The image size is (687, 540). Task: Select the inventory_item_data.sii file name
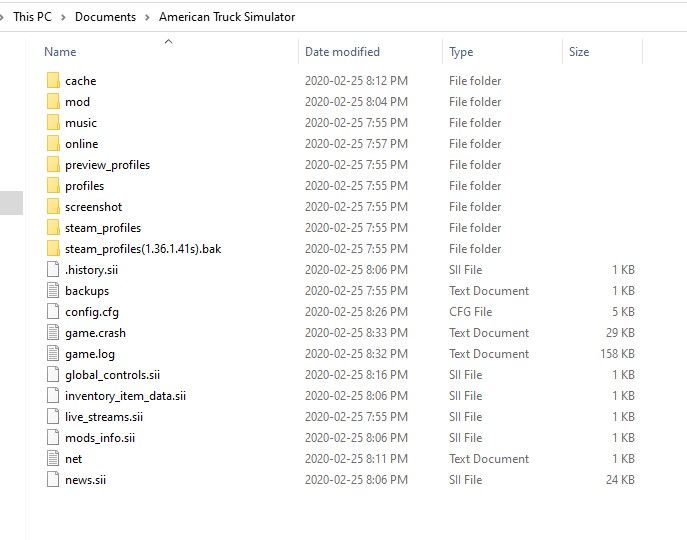[x=125, y=396]
